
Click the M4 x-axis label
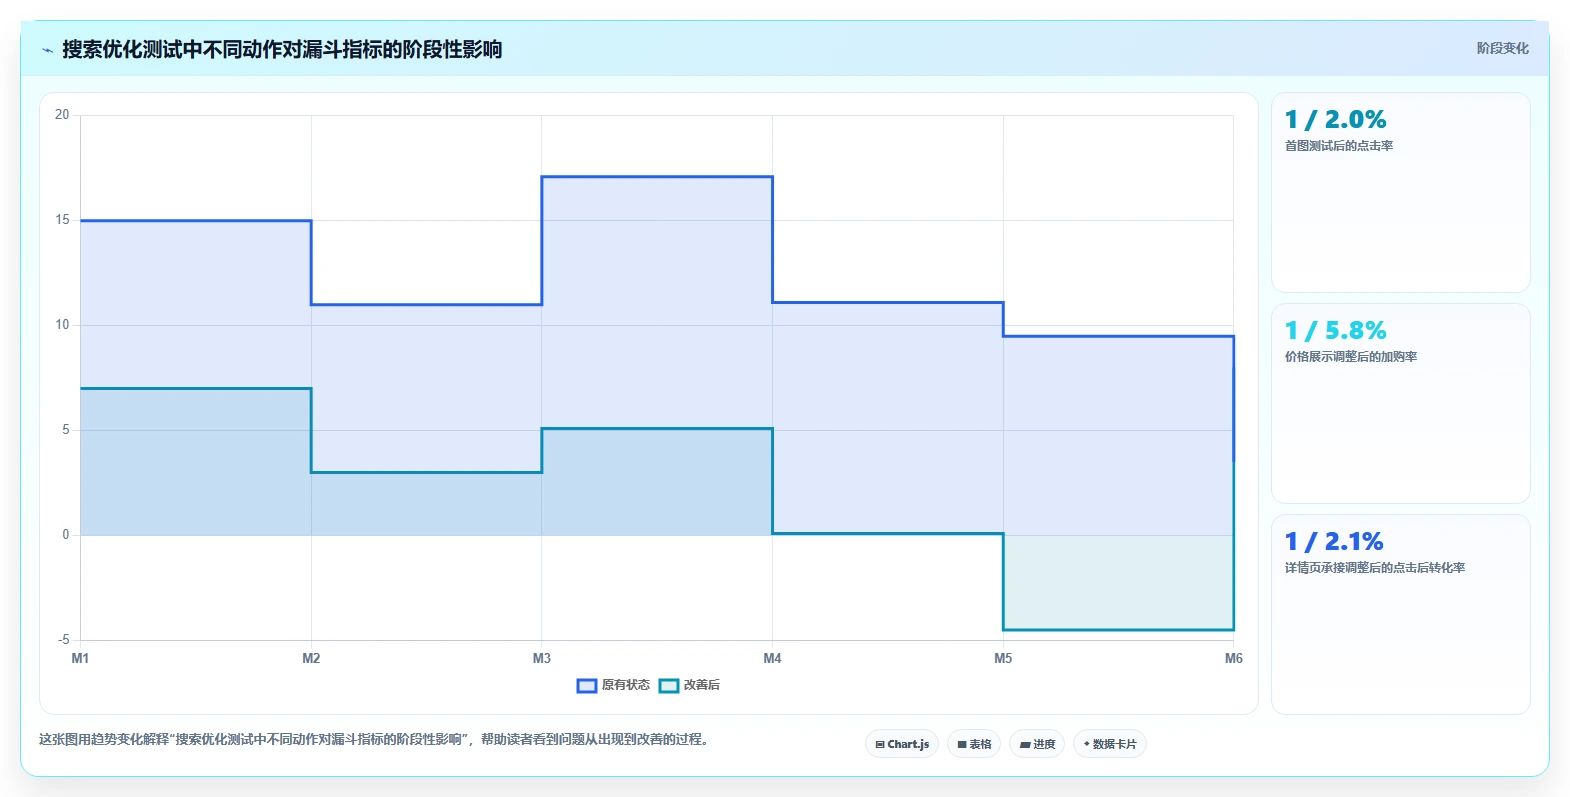[x=772, y=658]
